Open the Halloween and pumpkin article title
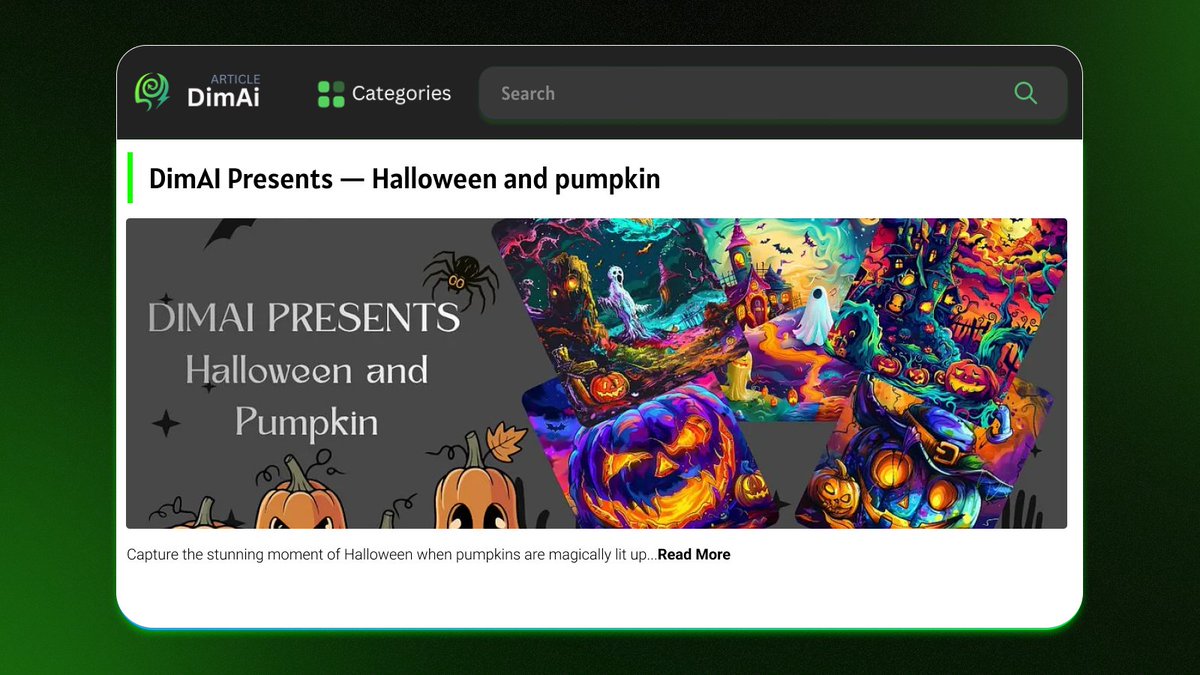 coord(404,179)
